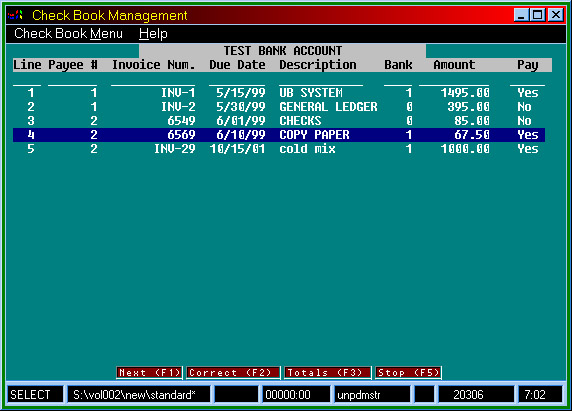Toggle the Pay value No for INV-2

[524, 107]
